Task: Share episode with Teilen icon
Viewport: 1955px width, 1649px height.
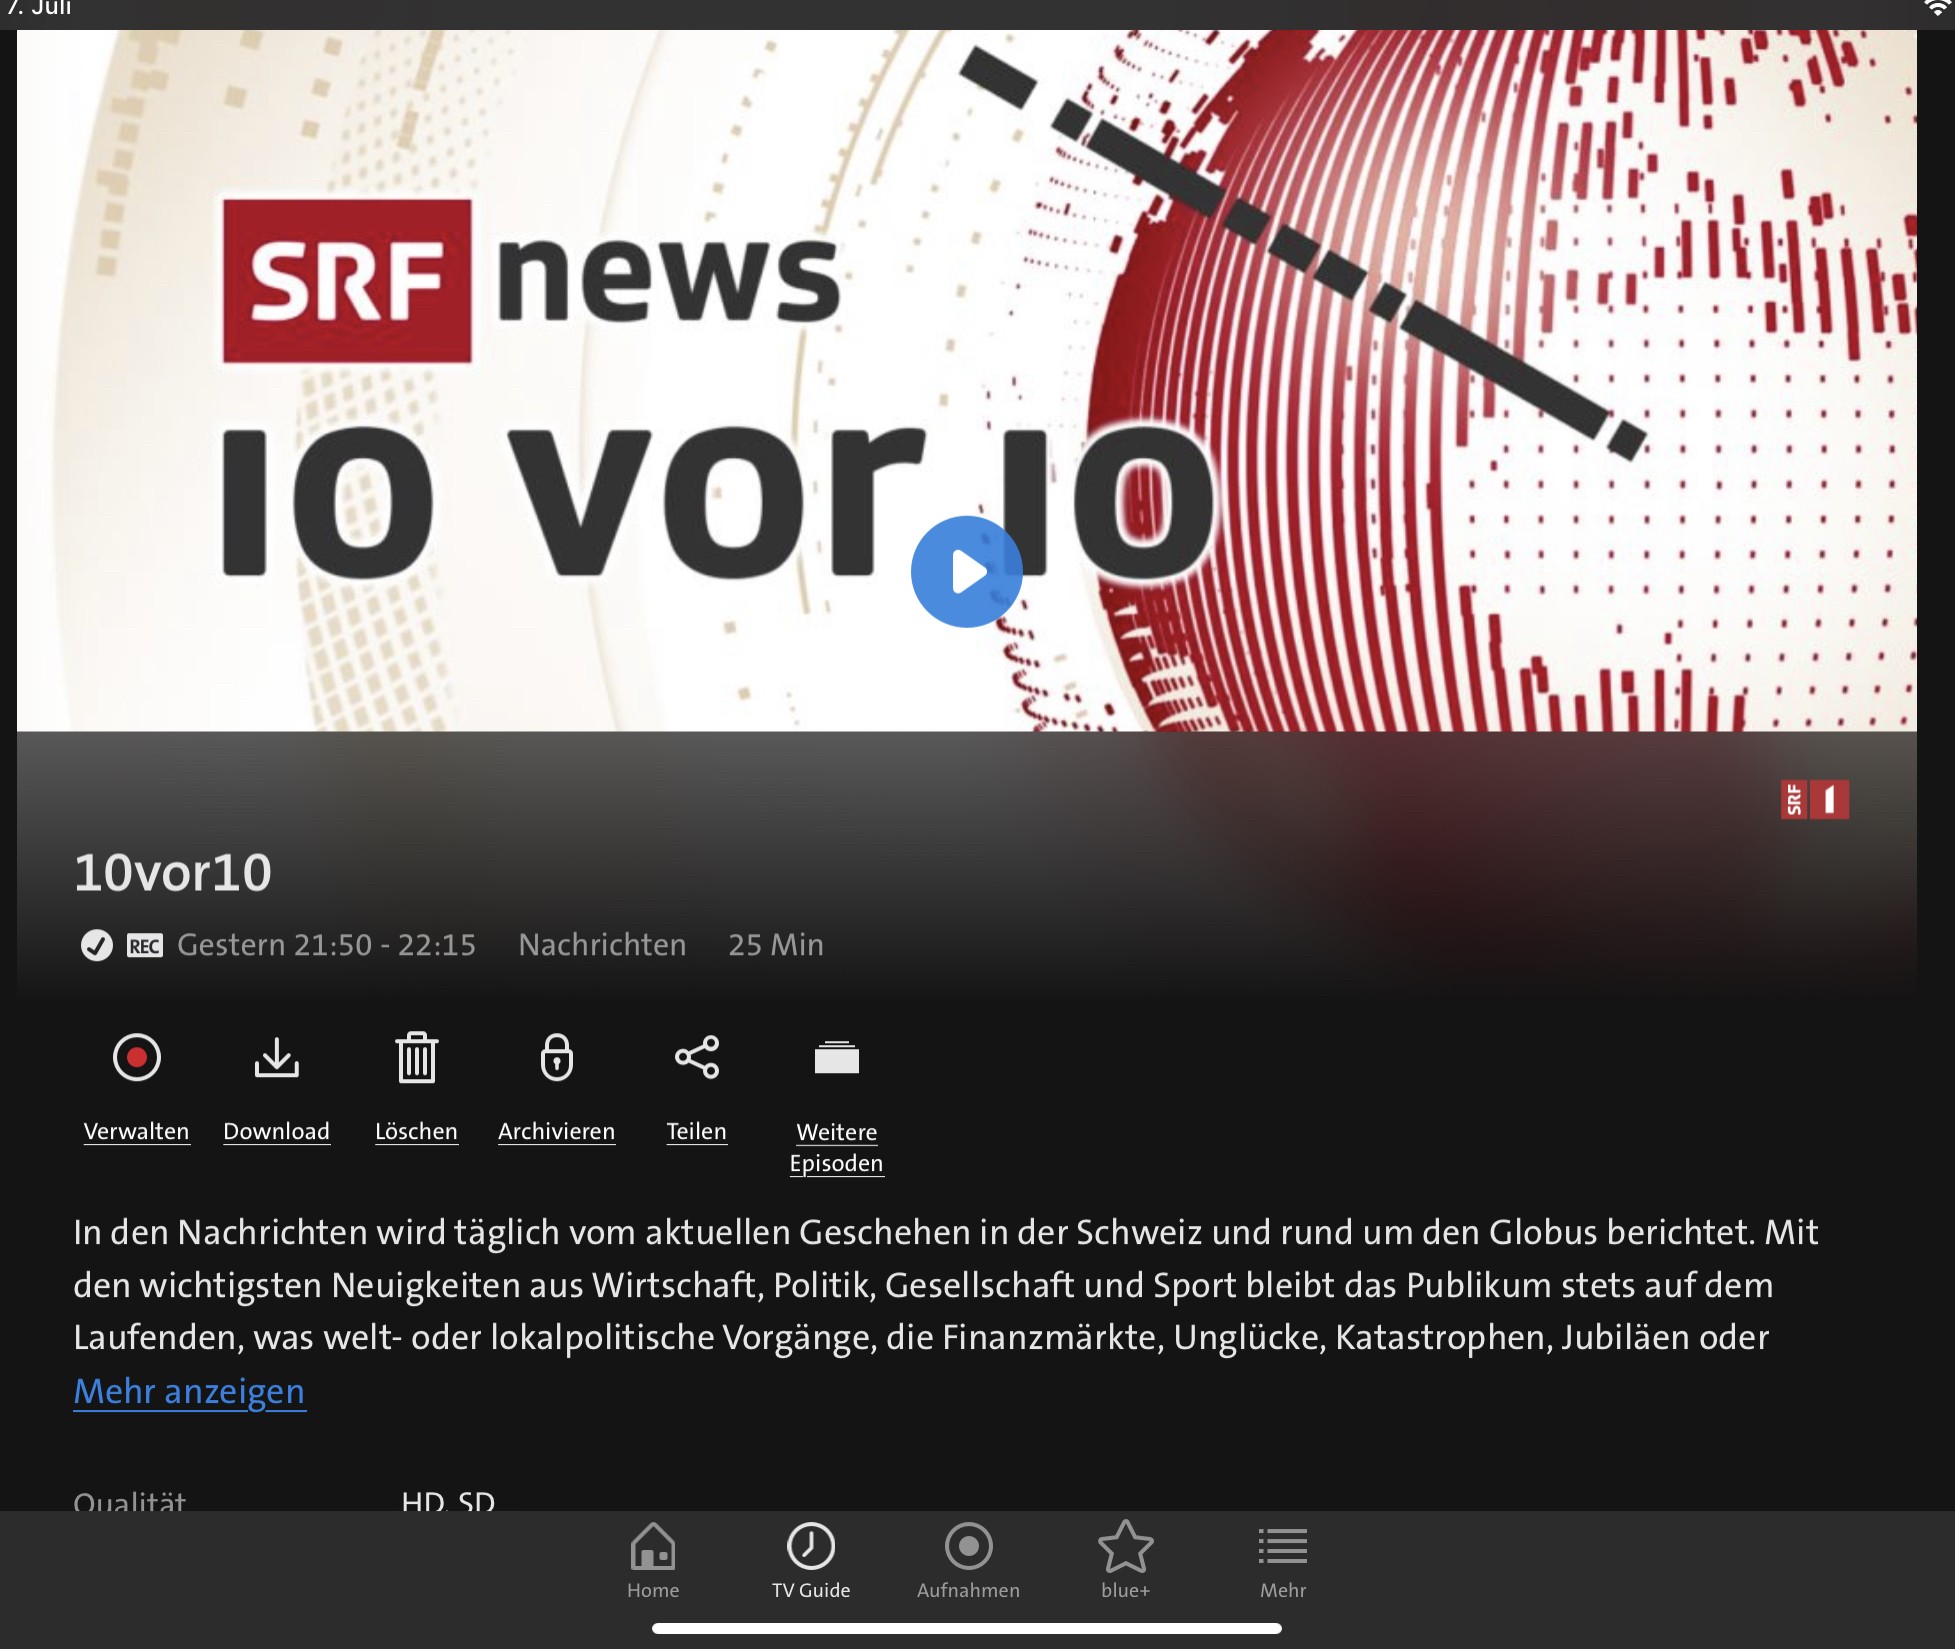Action: point(697,1057)
